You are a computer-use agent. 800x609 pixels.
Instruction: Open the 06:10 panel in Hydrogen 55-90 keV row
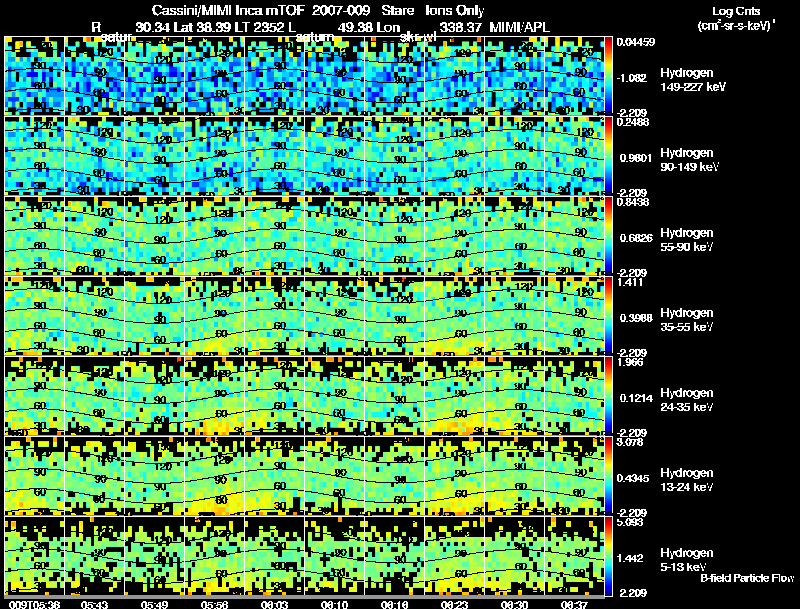tap(335, 236)
